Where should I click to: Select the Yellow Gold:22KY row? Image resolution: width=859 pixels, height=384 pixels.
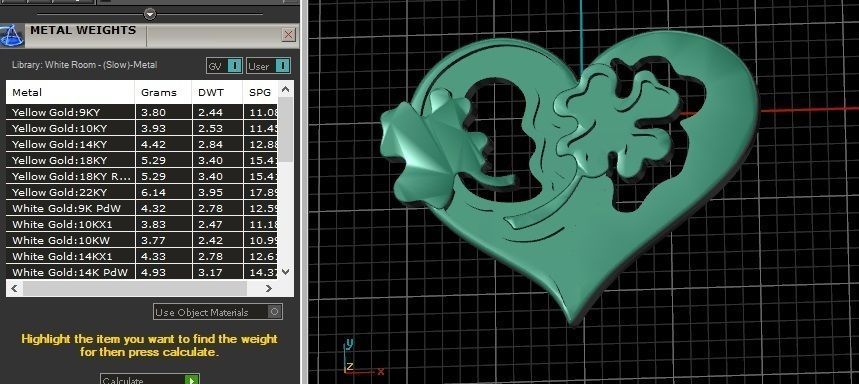142,192
